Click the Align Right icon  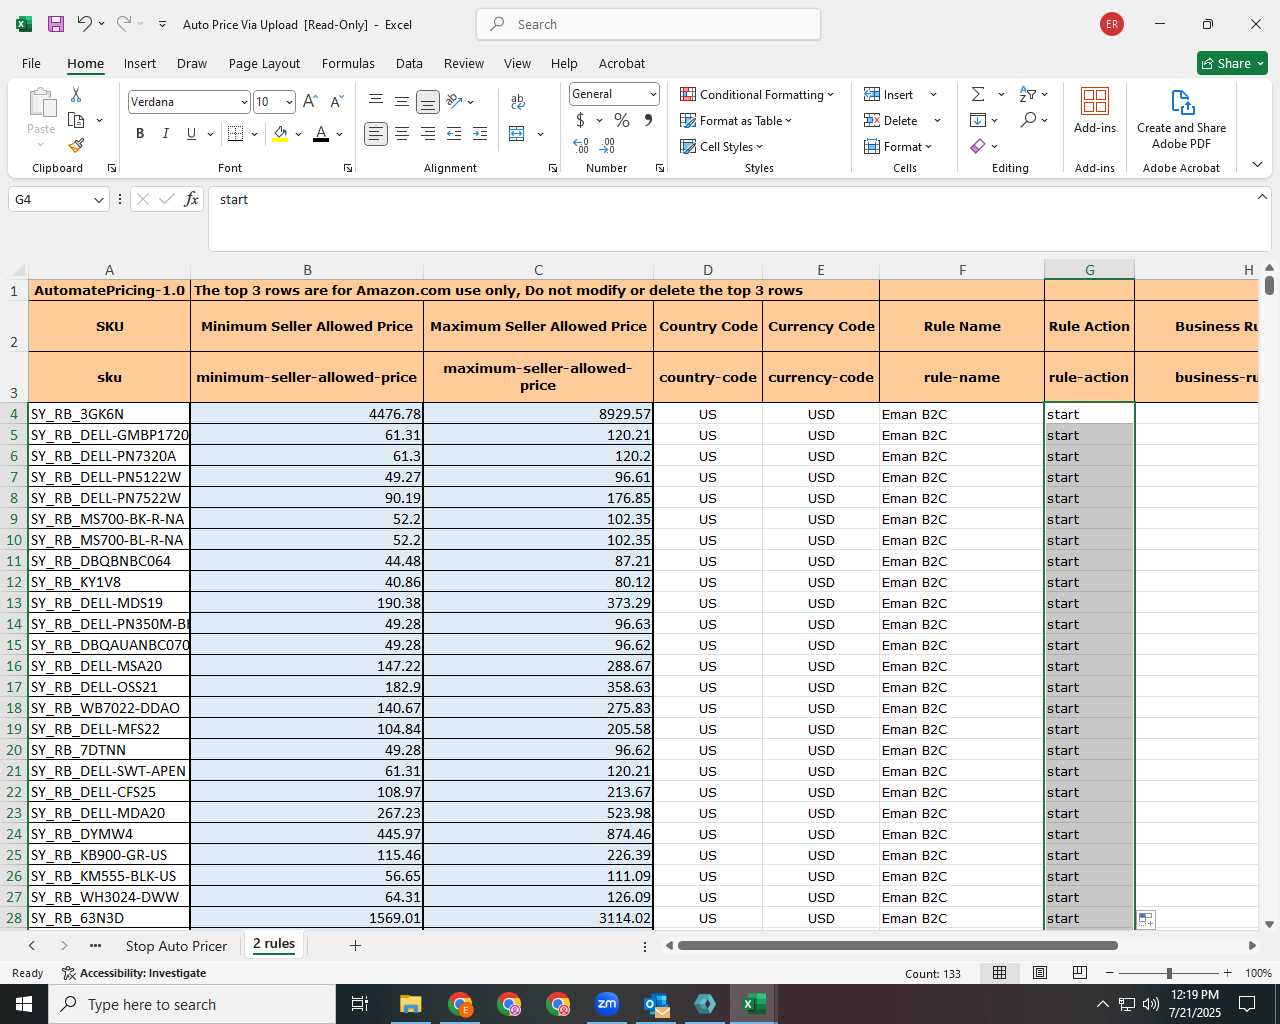point(428,134)
